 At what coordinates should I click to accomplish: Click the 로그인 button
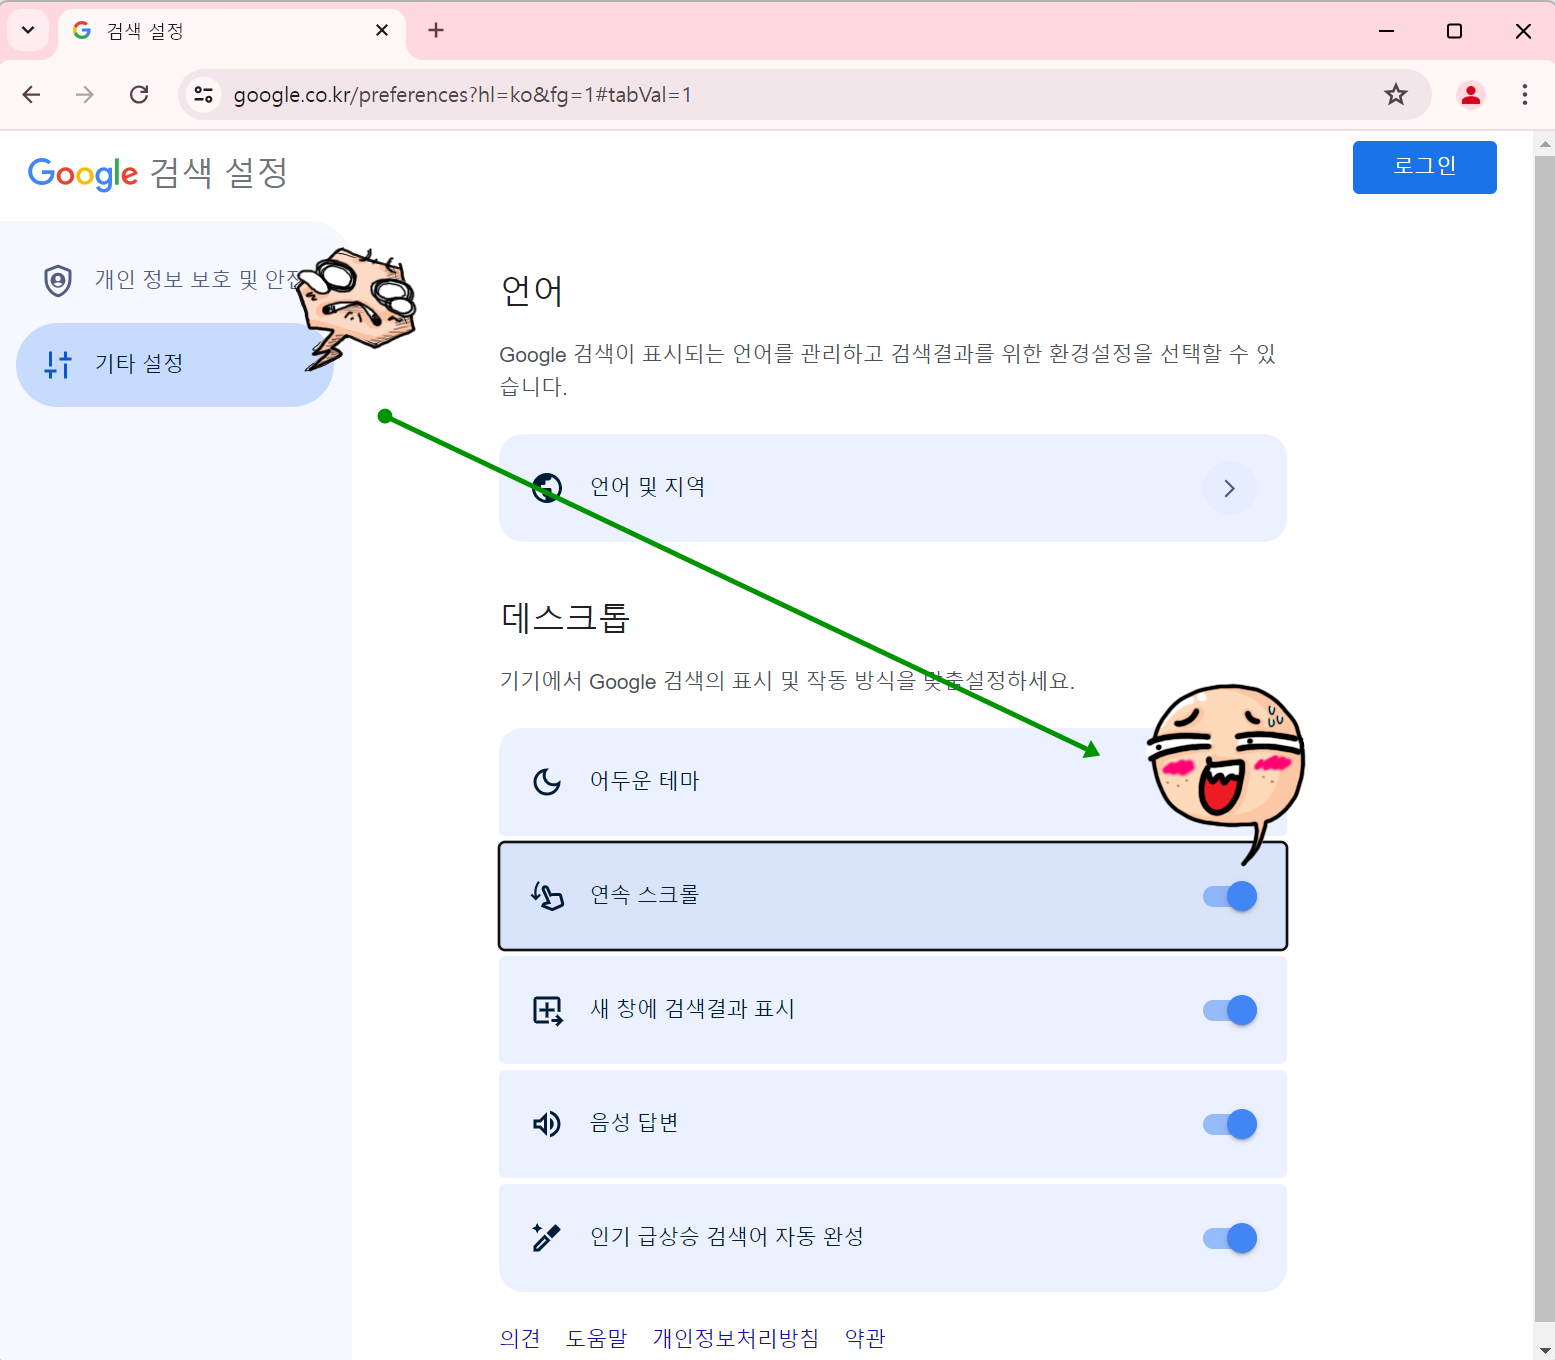(x=1424, y=167)
